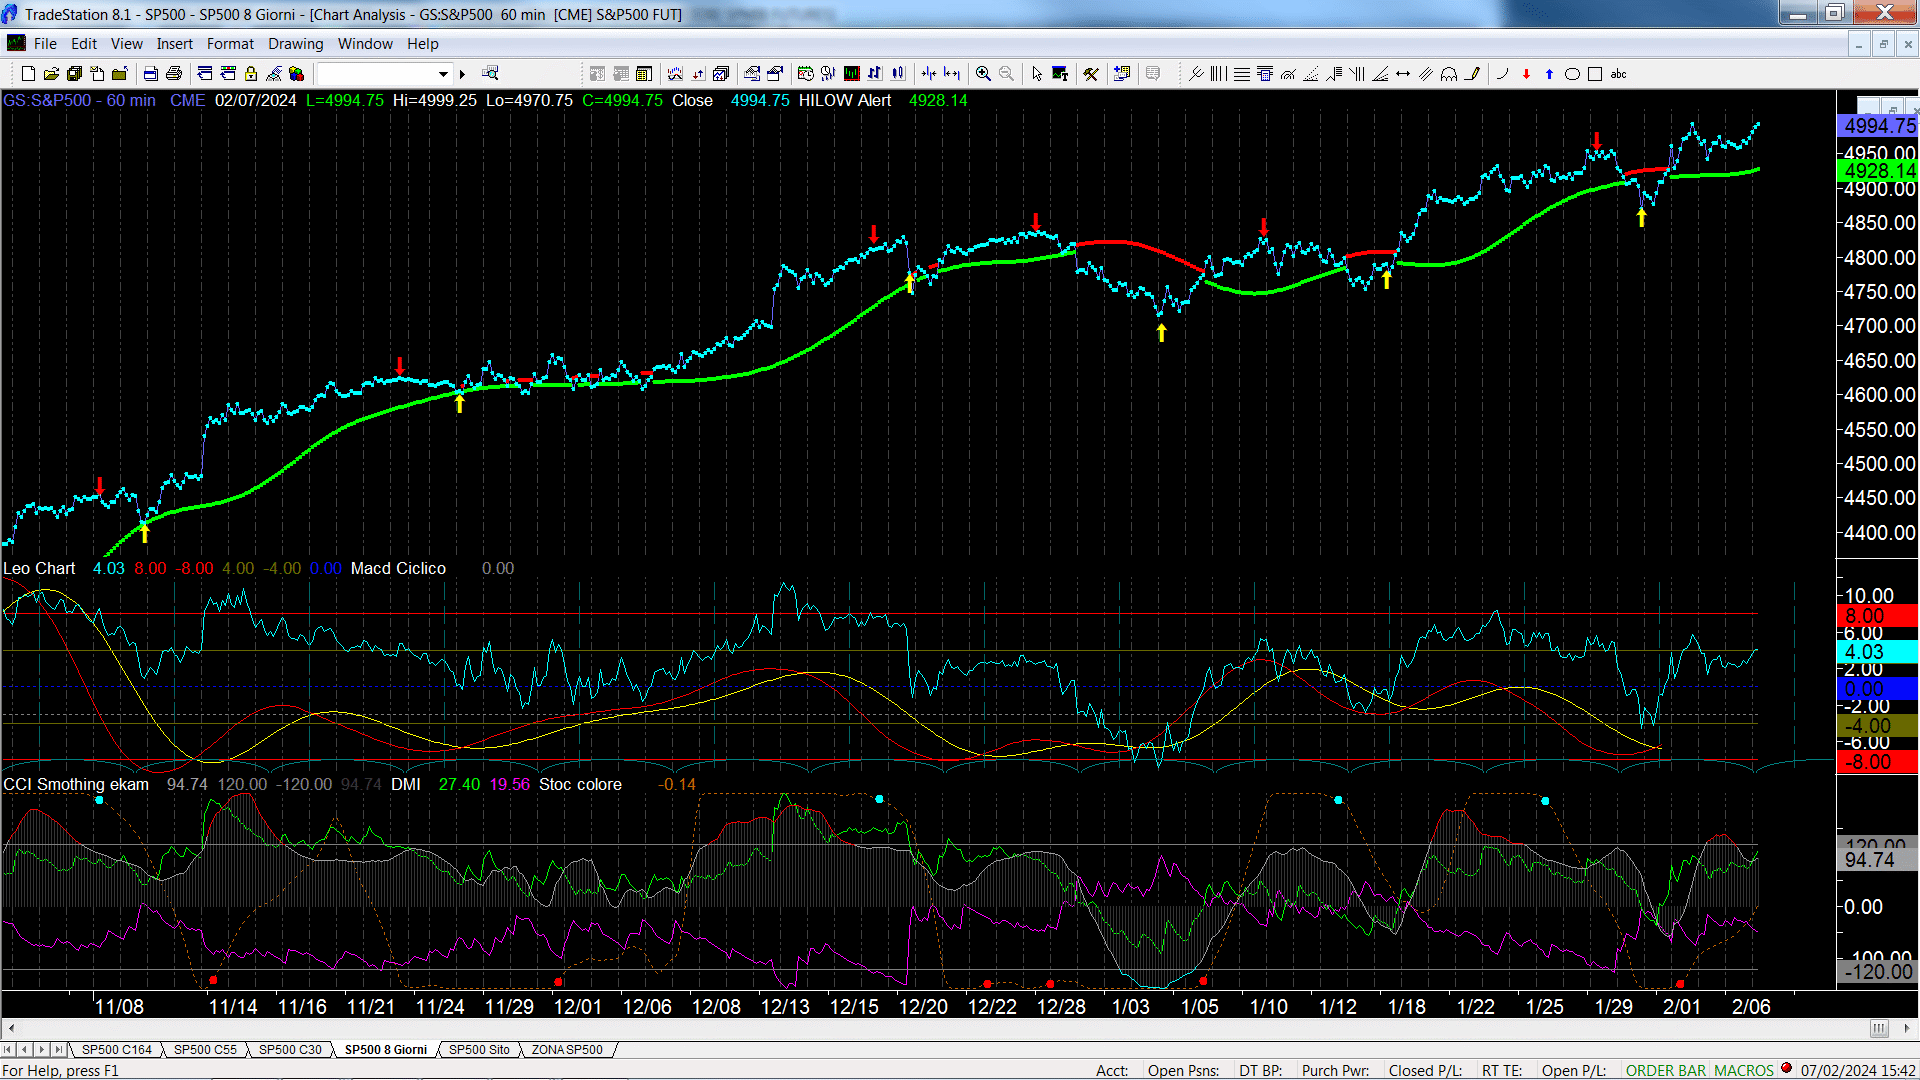Click the padlock icon in toolbar
1920x1080 pixels.
(251, 74)
